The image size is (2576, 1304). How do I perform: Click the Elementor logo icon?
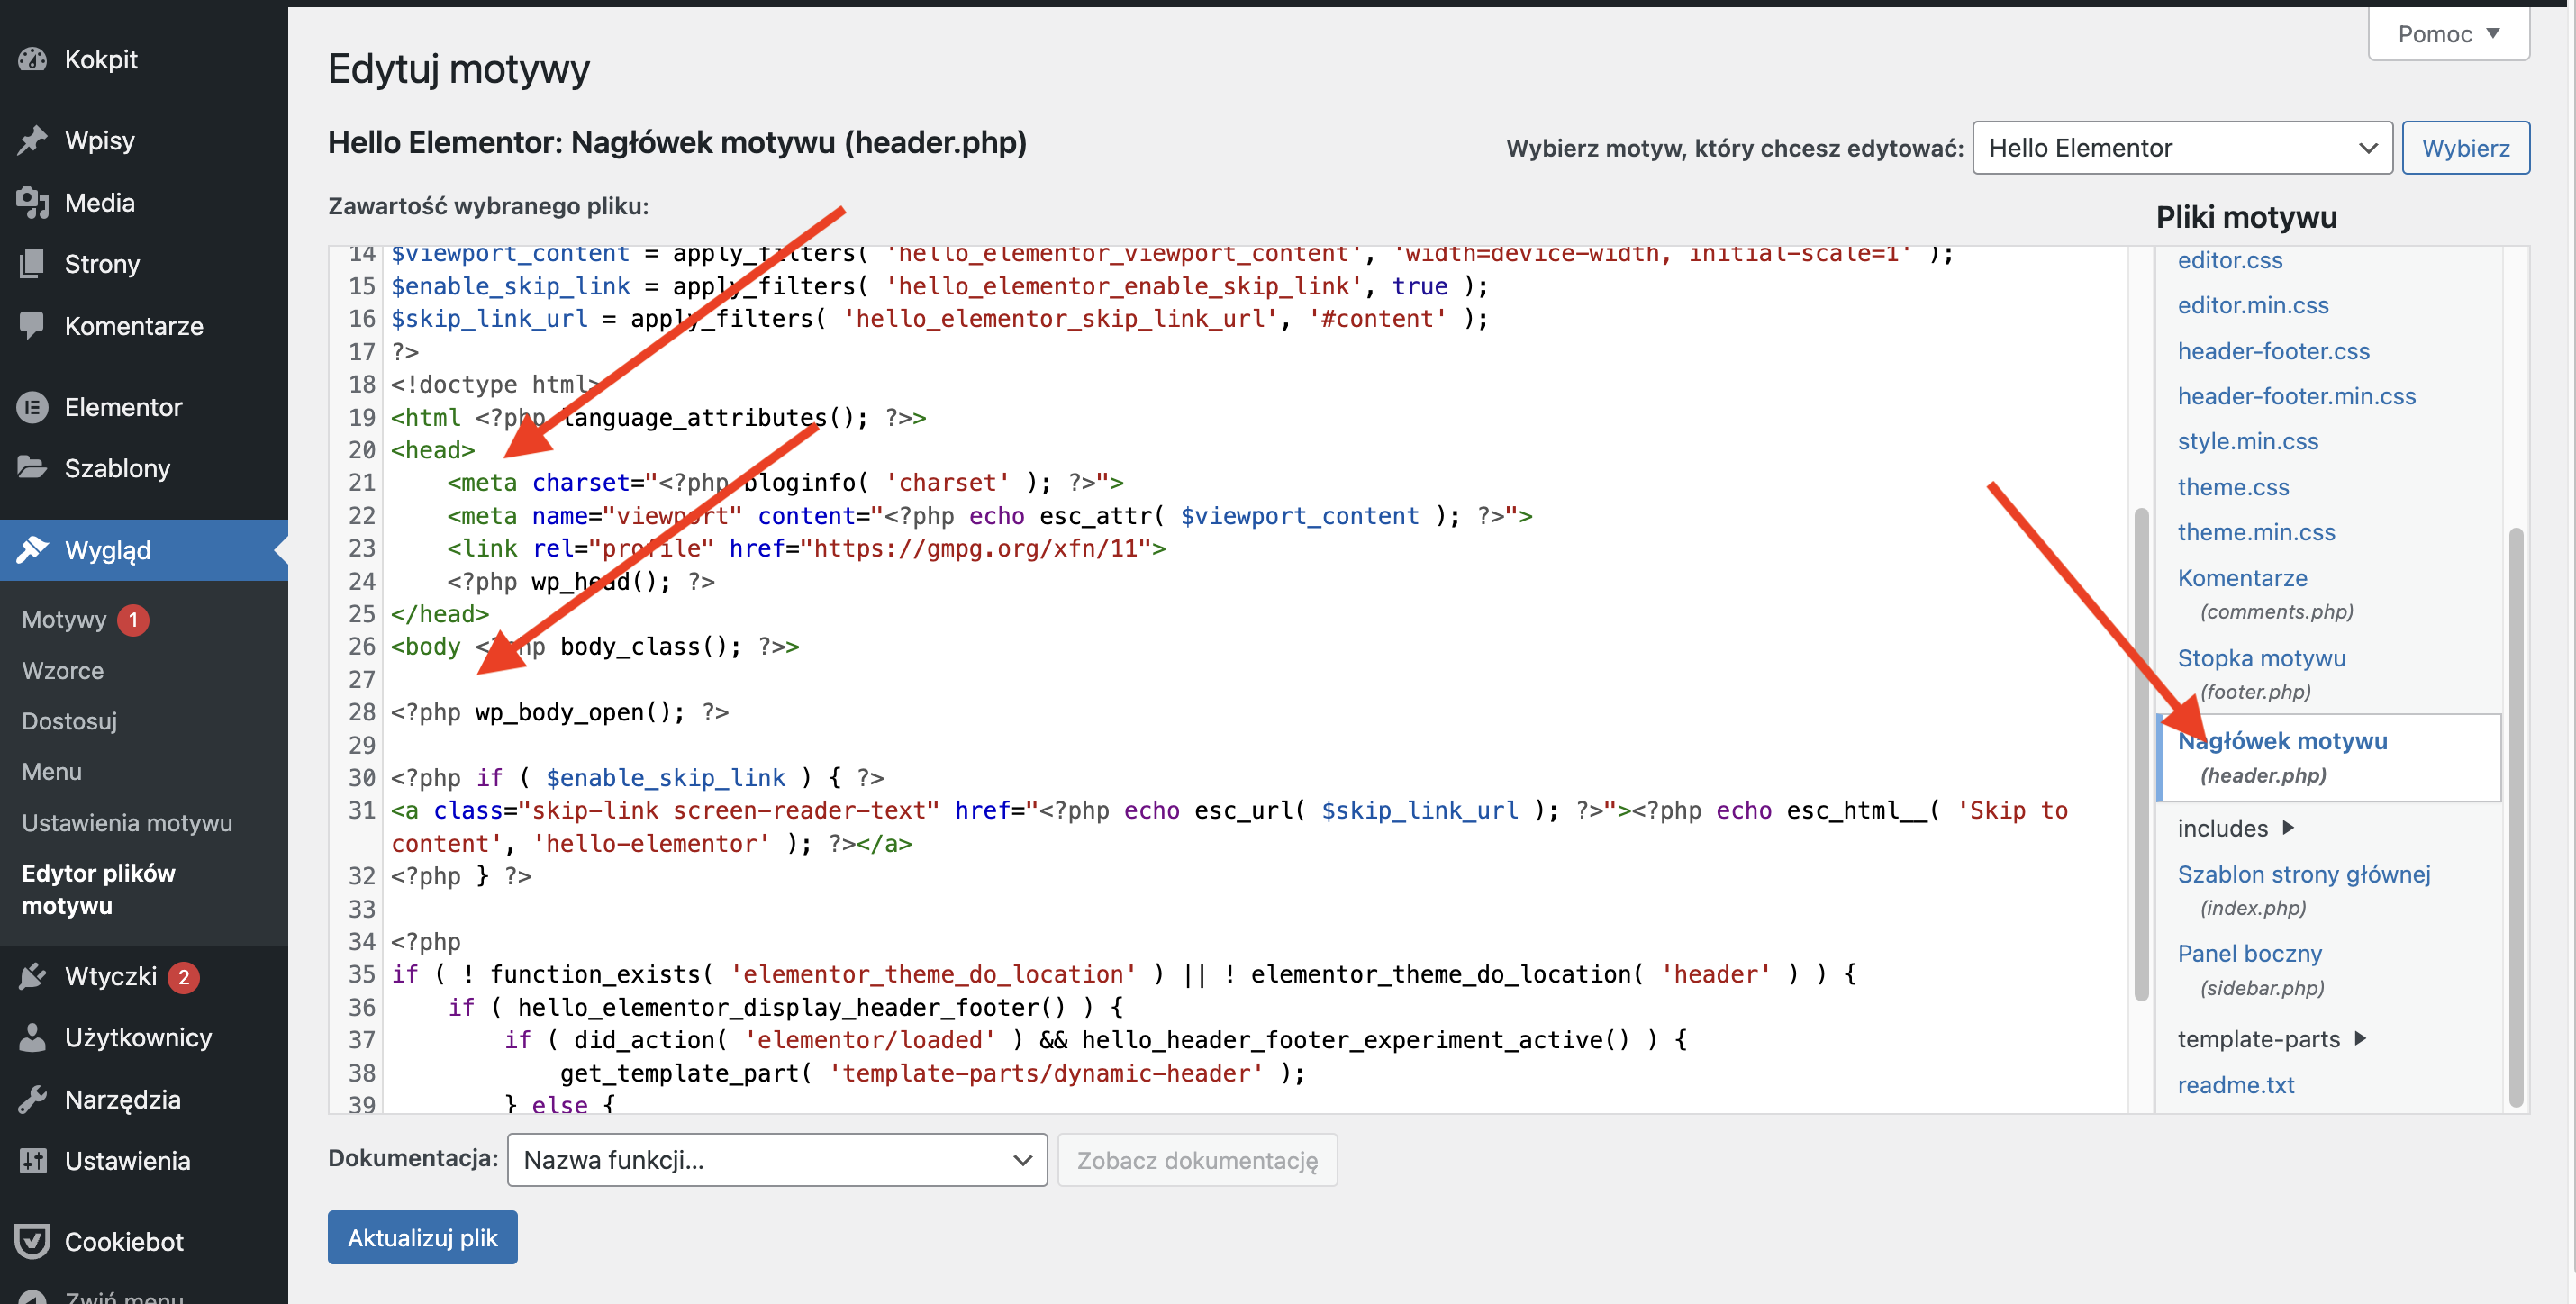[32, 407]
